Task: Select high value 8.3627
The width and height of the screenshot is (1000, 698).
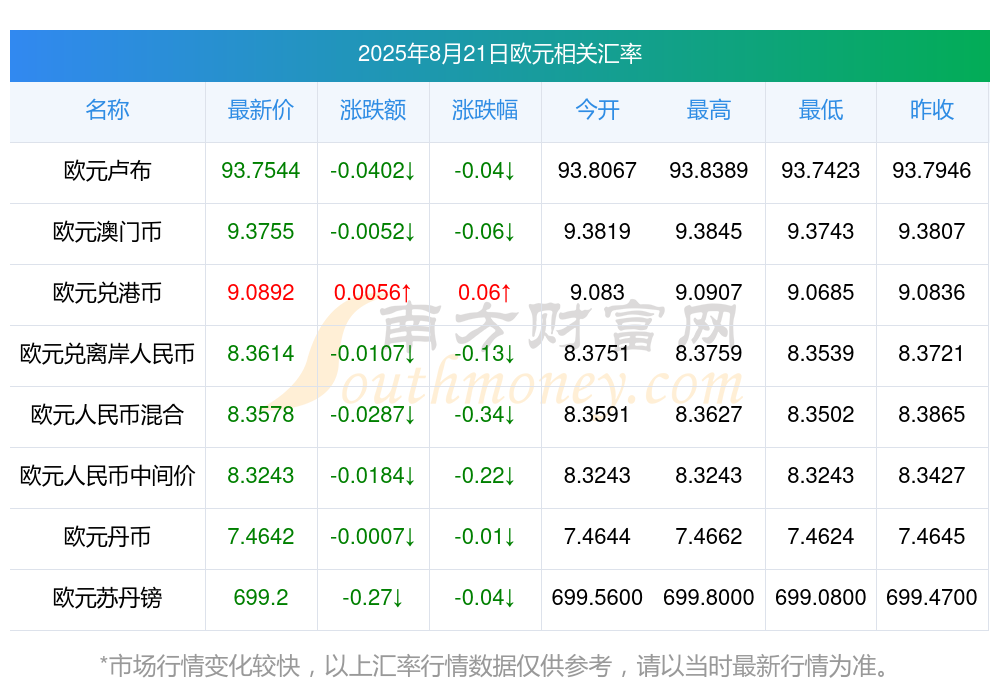Action: (709, 415)
